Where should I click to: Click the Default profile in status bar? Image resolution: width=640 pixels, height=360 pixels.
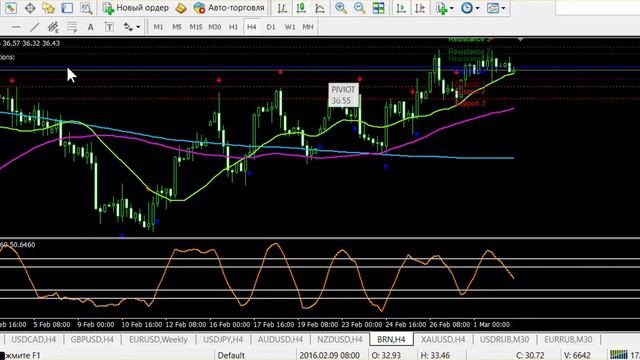(231, 355)
